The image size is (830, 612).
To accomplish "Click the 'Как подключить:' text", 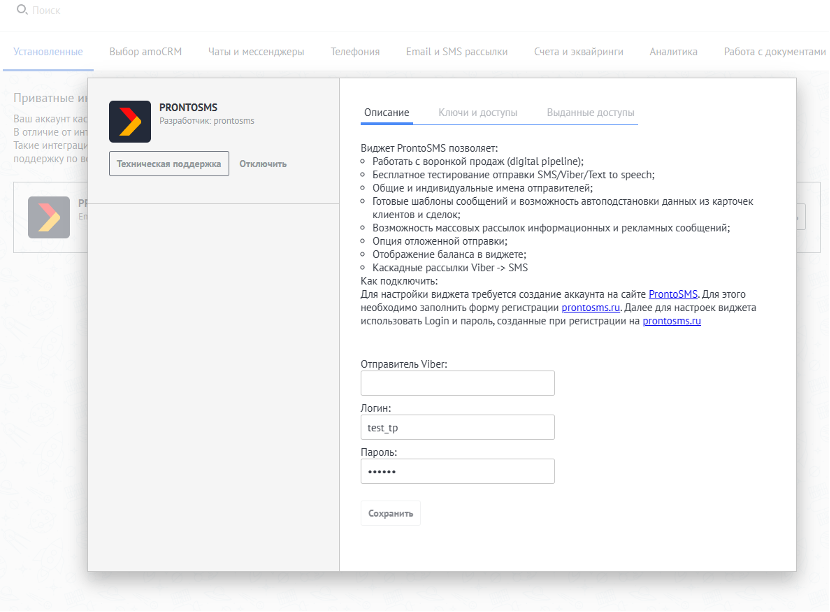I will pos(399,281).
